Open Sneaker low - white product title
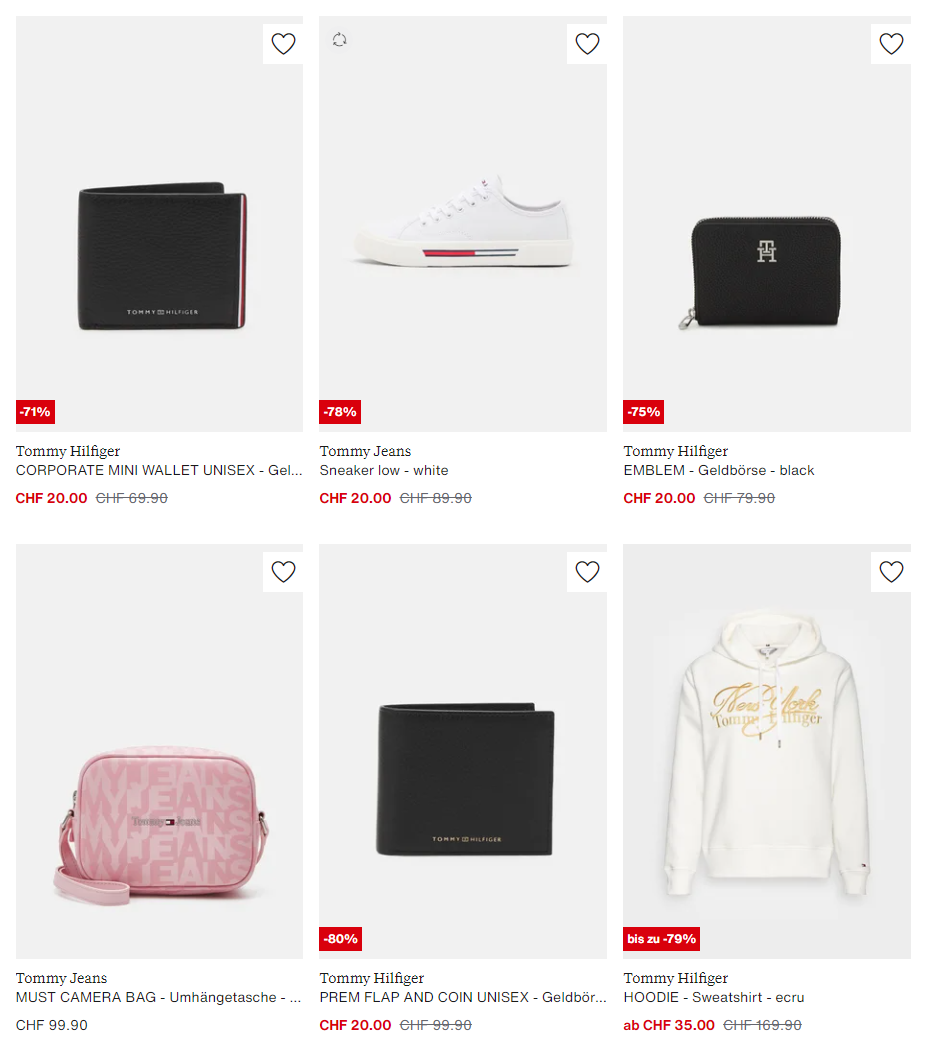 (x=384, y=471)
